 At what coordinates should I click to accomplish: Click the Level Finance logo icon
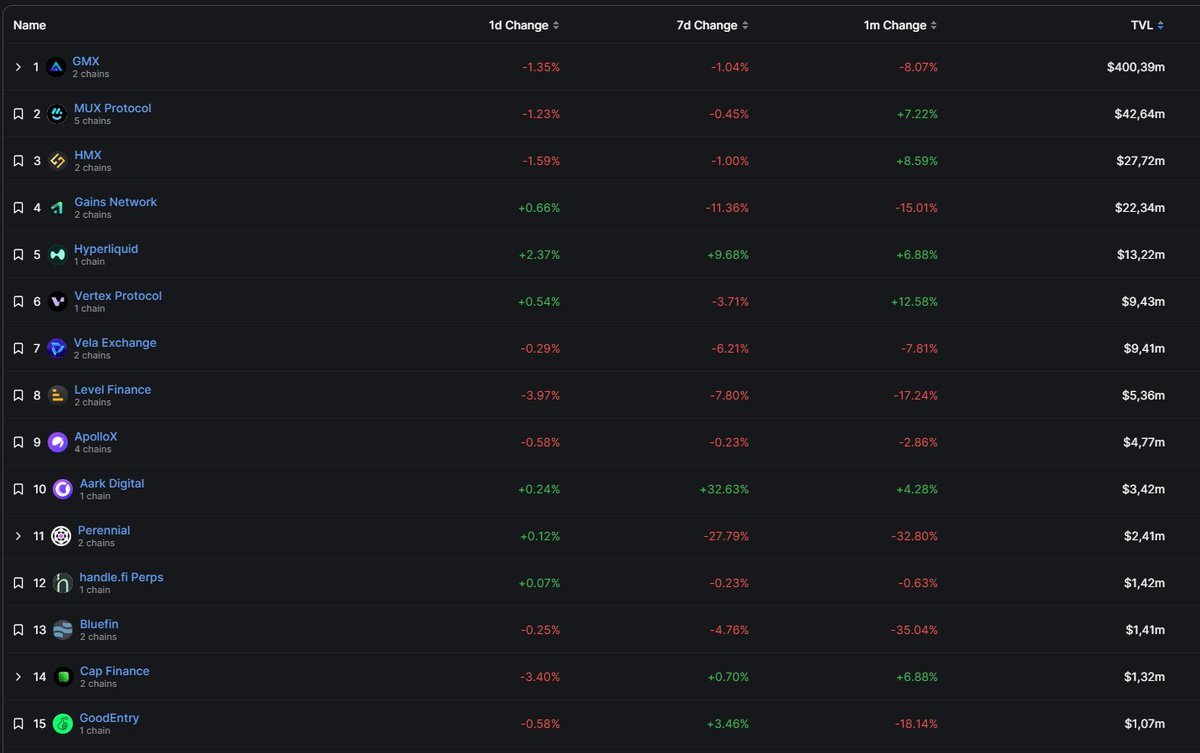(57, 395)
